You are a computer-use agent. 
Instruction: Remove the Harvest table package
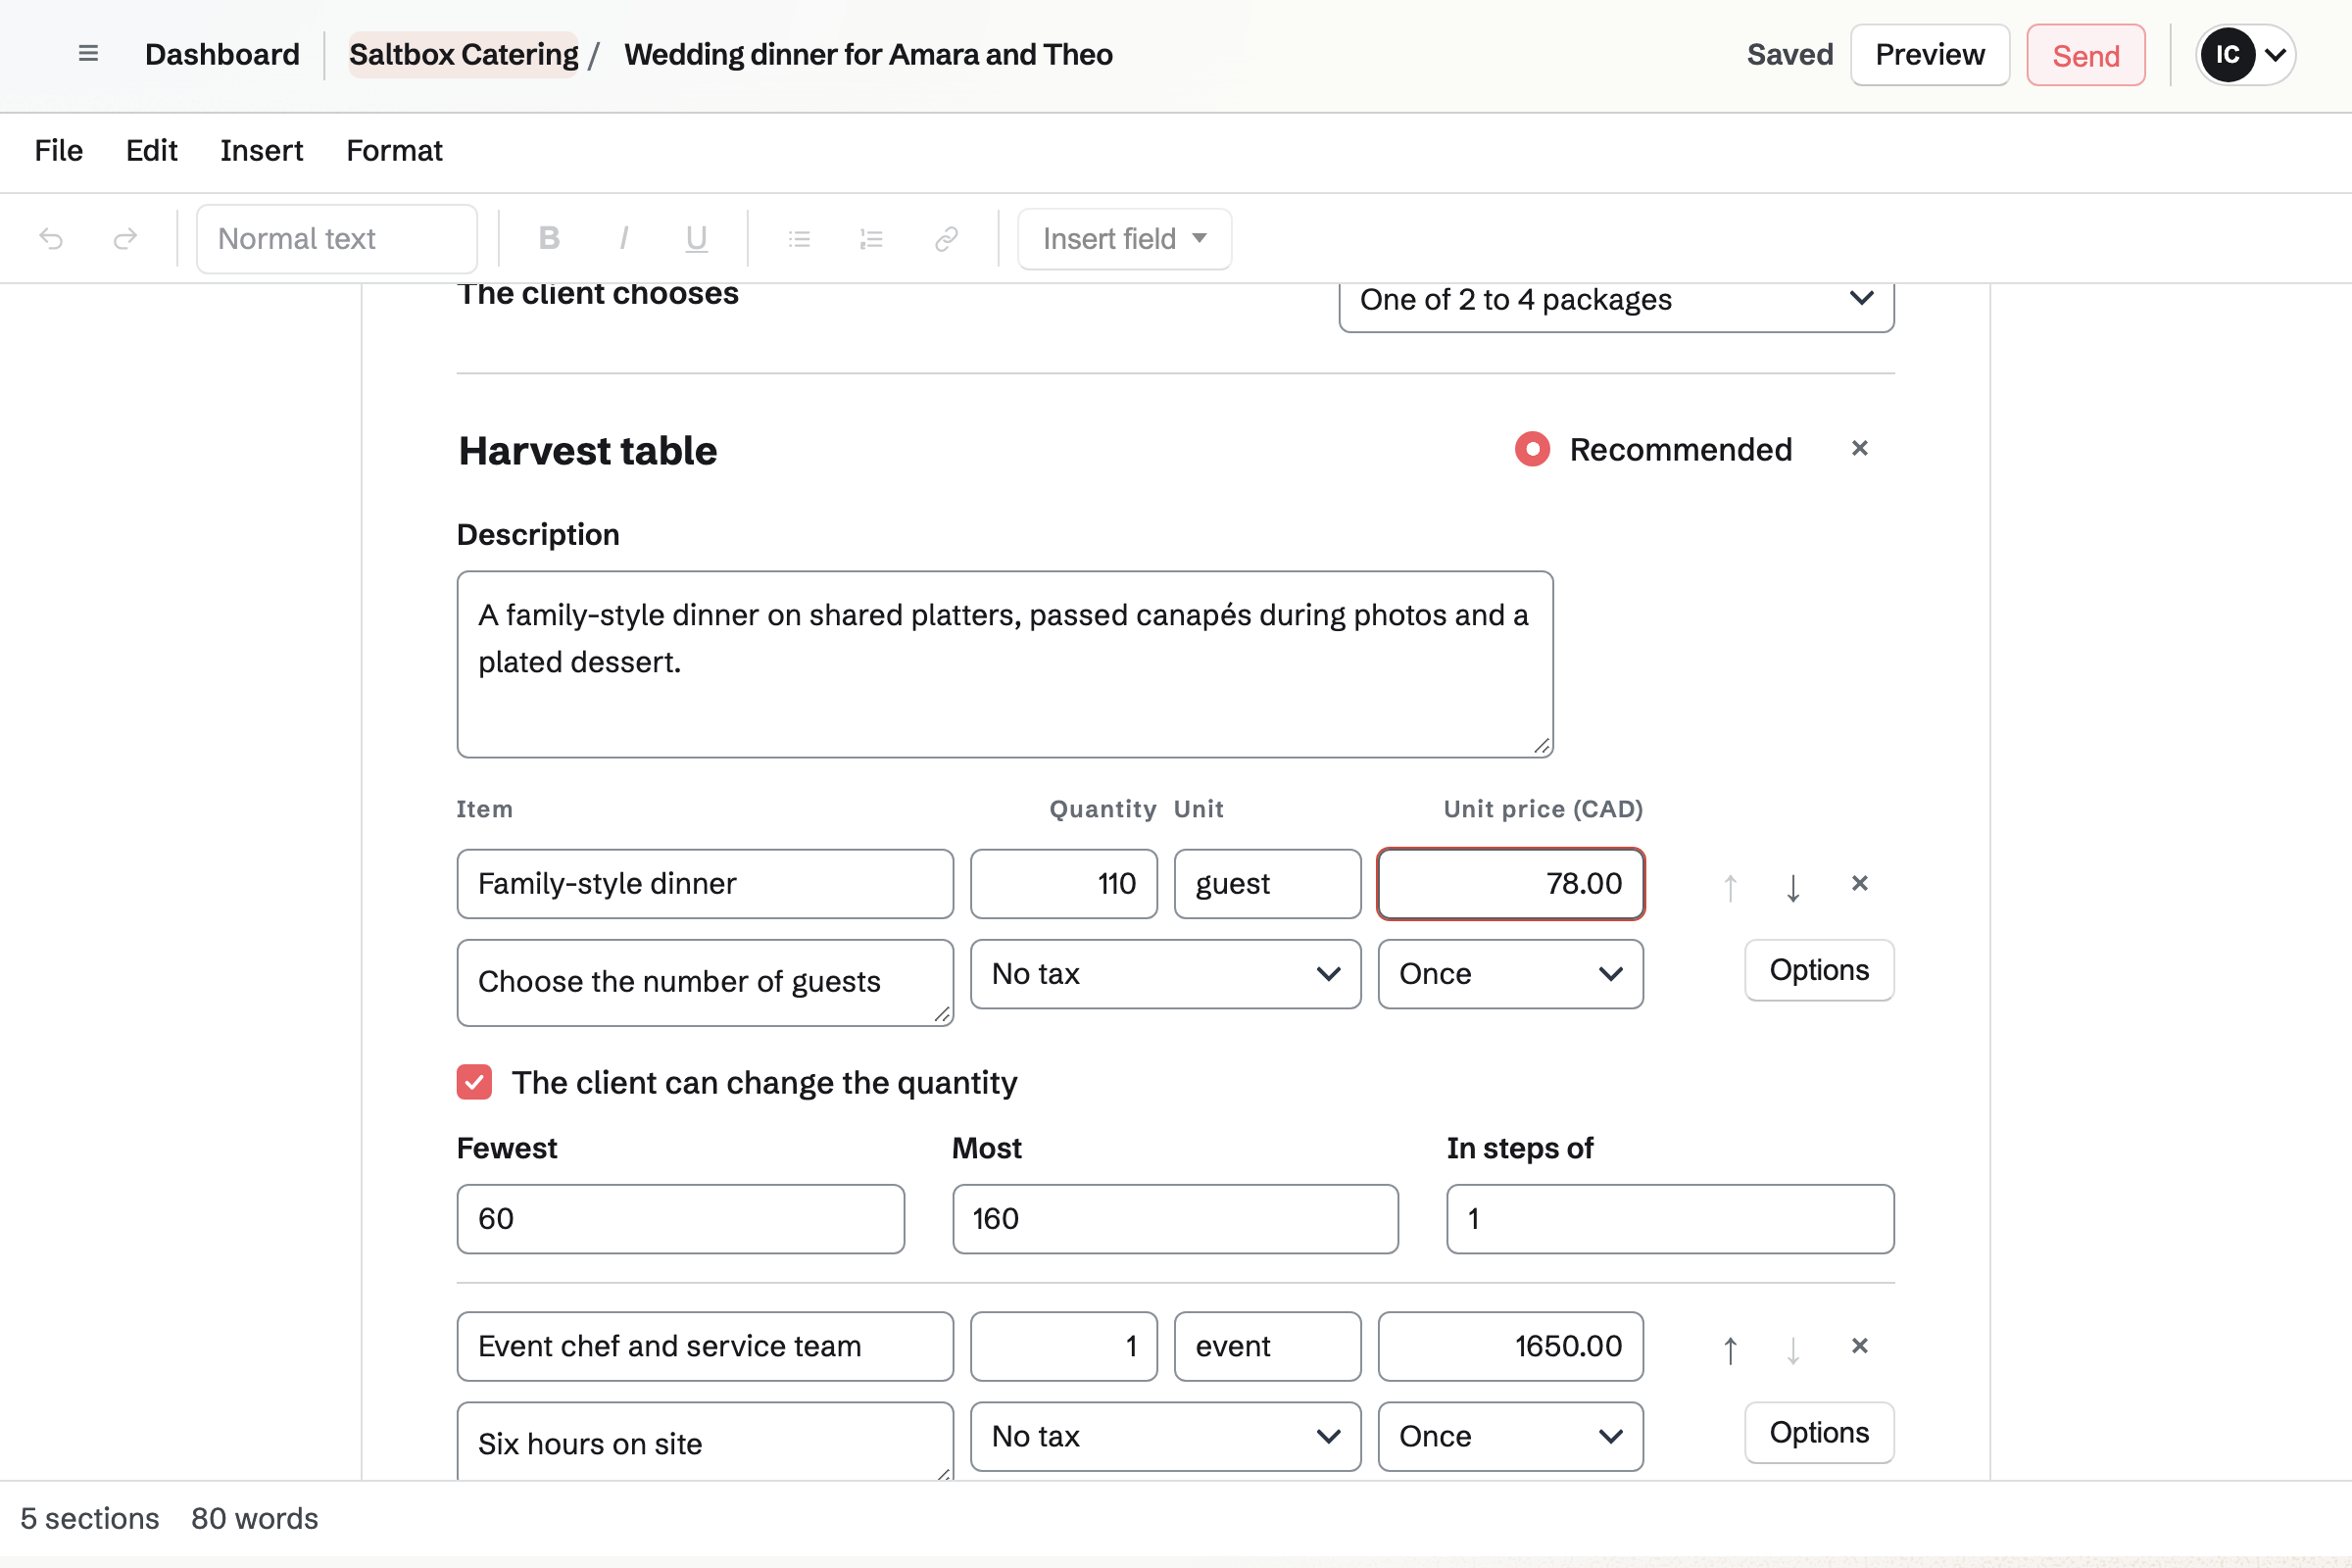1859,449
